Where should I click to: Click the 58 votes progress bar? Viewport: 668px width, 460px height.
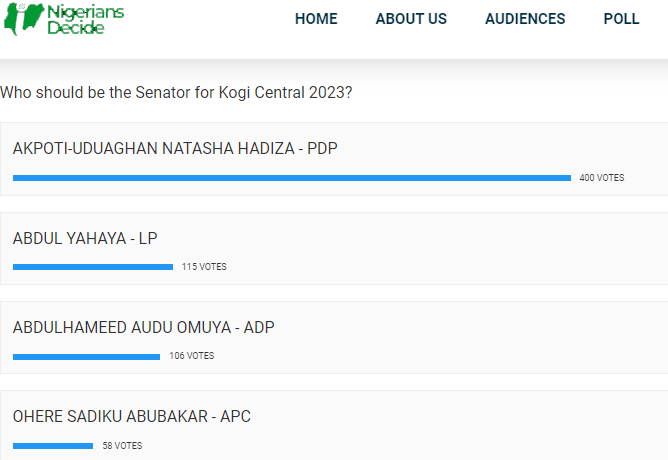point(53,446)
